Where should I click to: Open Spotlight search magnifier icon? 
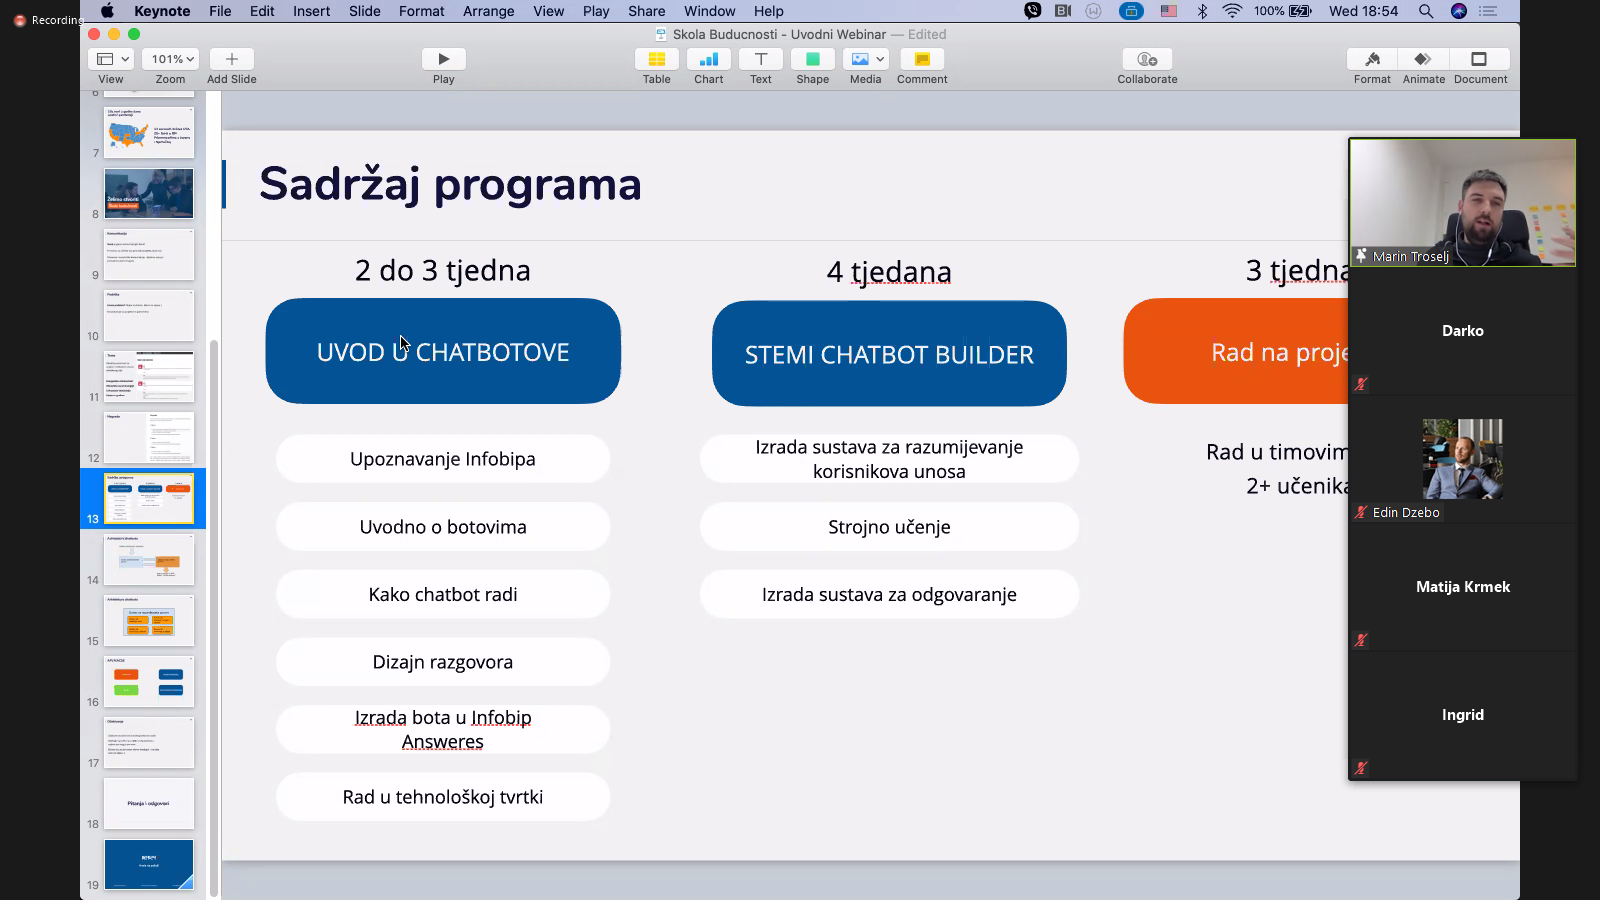pyautogui.click(x=1425, y=11)
